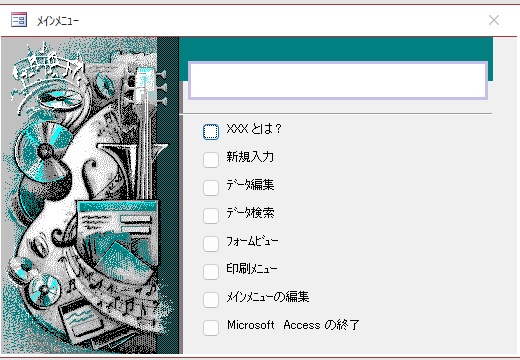Close the メインメニュー window

pyautogui.click(x=494, y=20)
